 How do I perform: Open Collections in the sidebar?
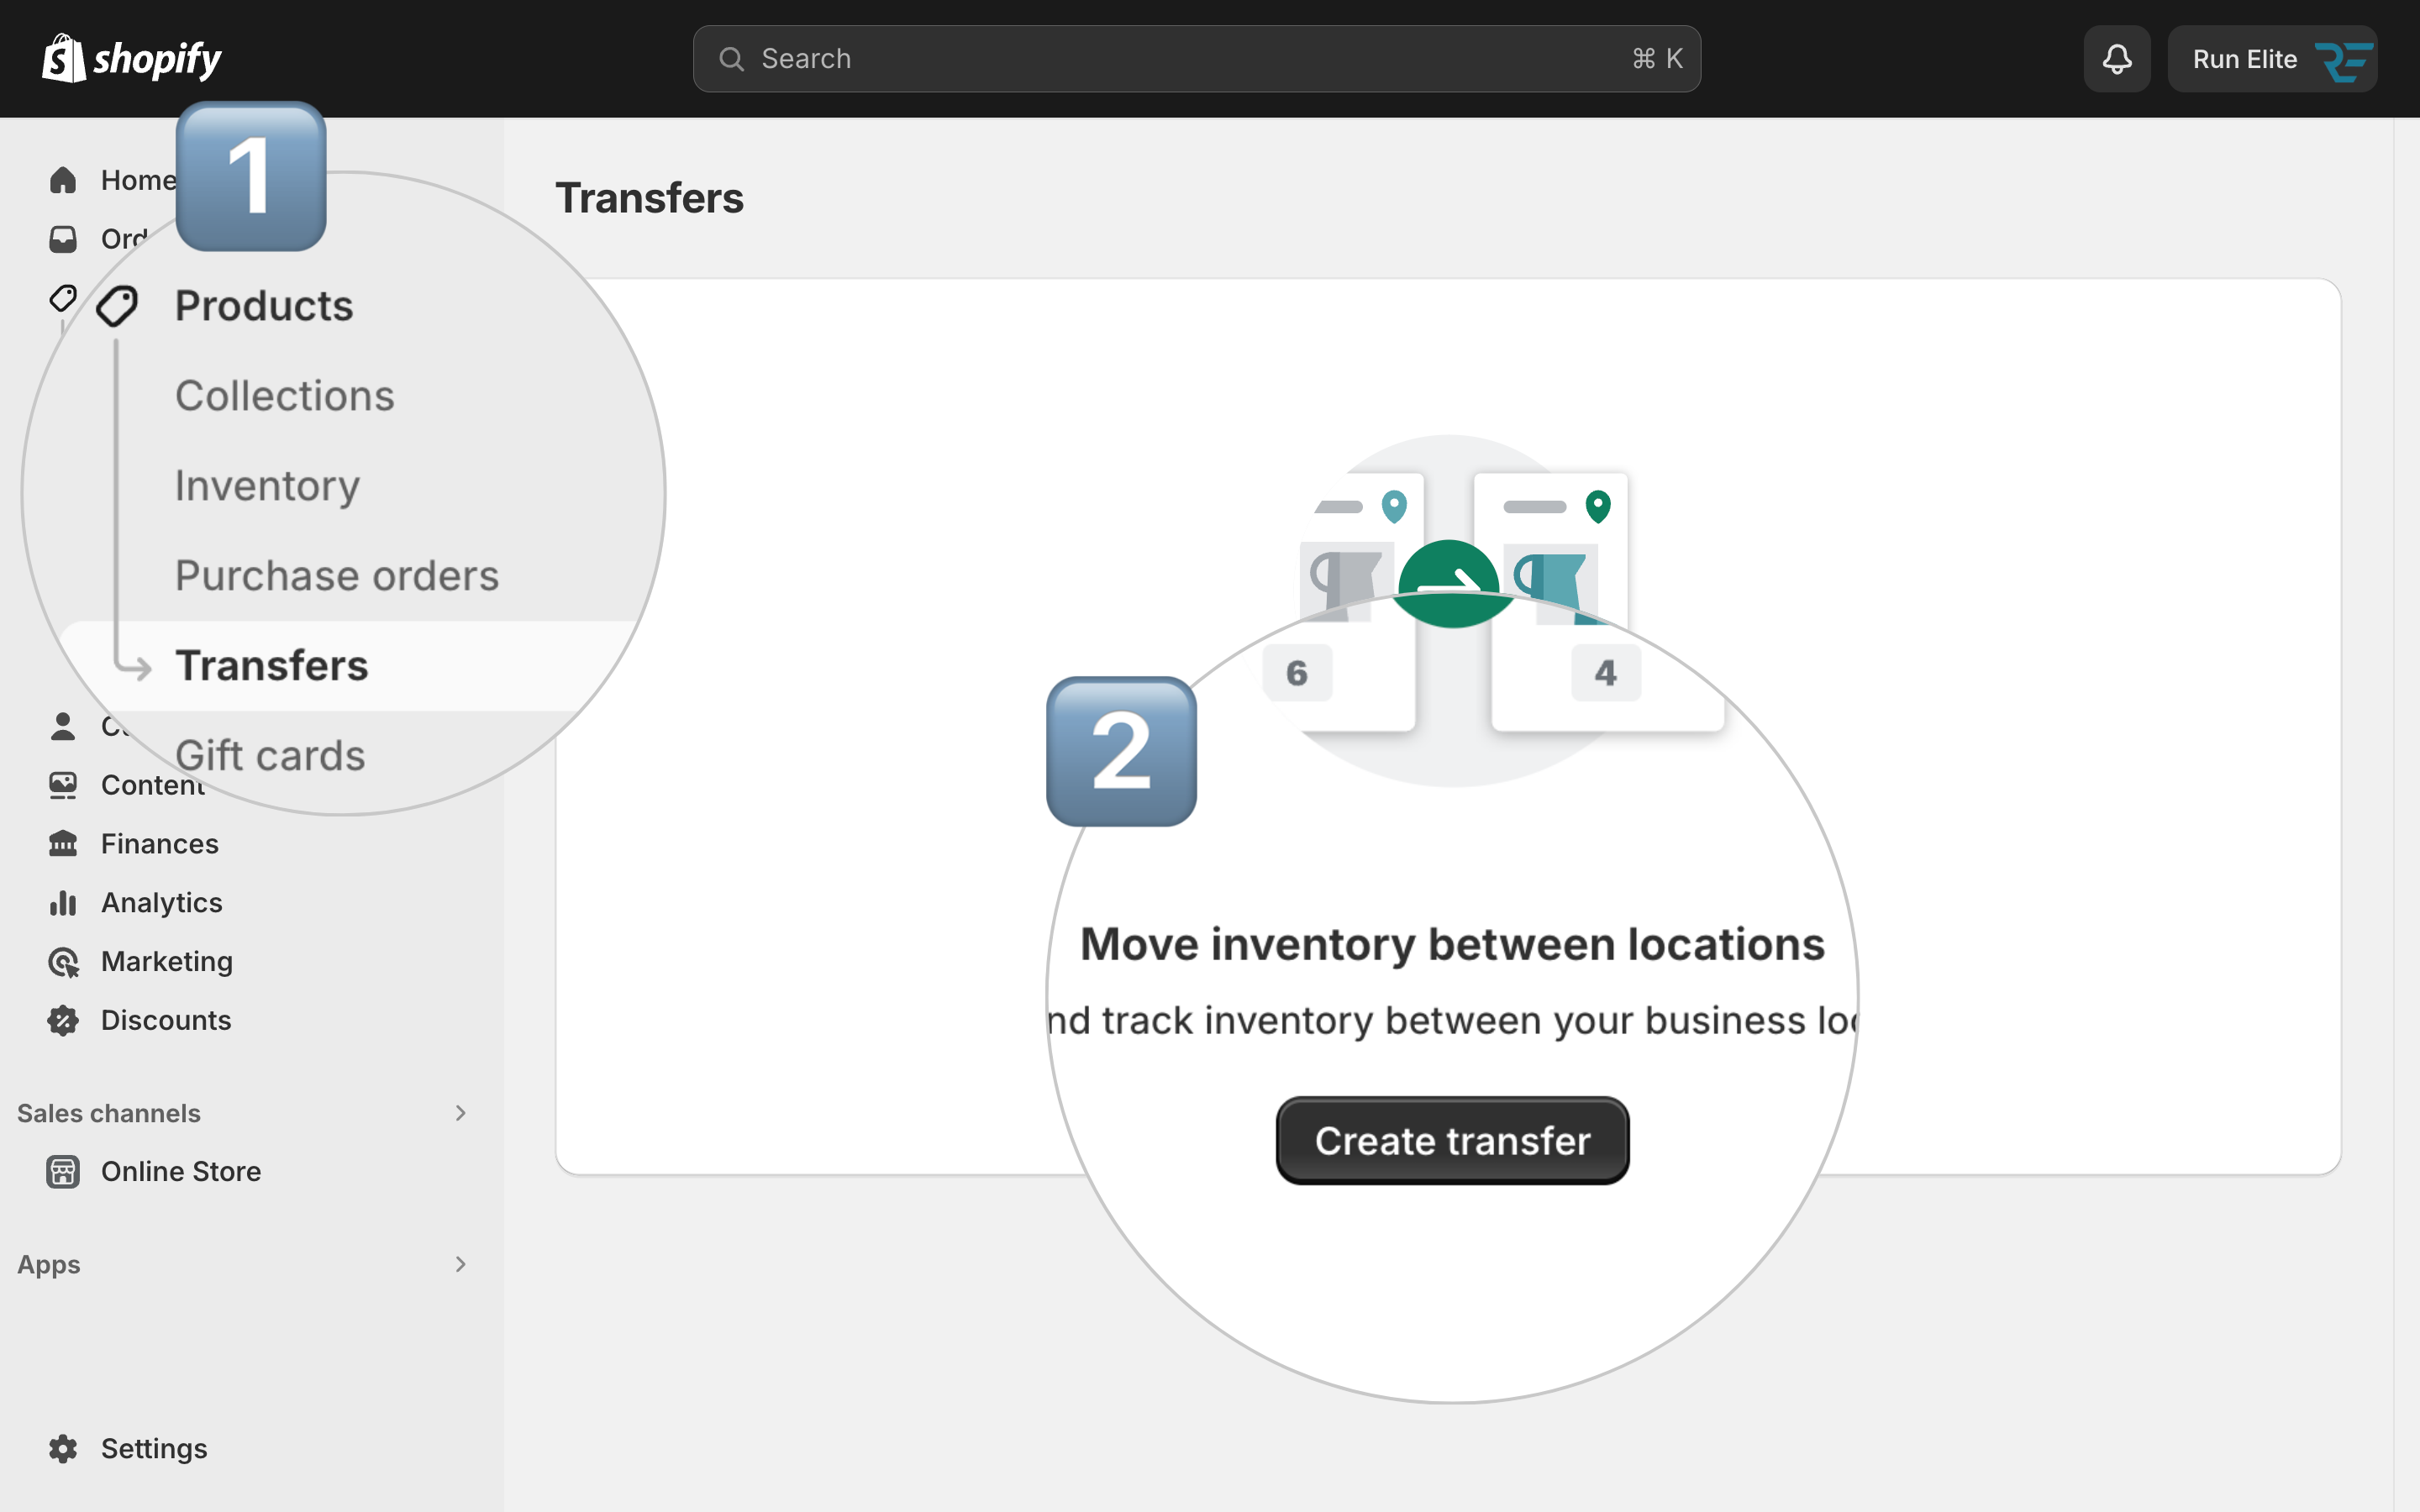tap(285, 396)
